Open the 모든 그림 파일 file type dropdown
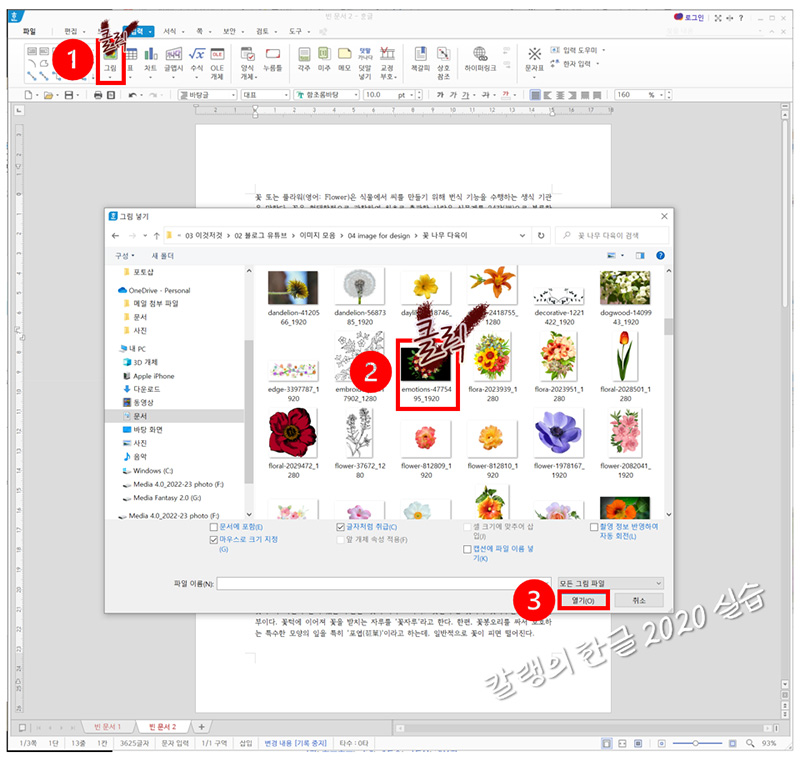Screen dimensions: 800x762 610,583
